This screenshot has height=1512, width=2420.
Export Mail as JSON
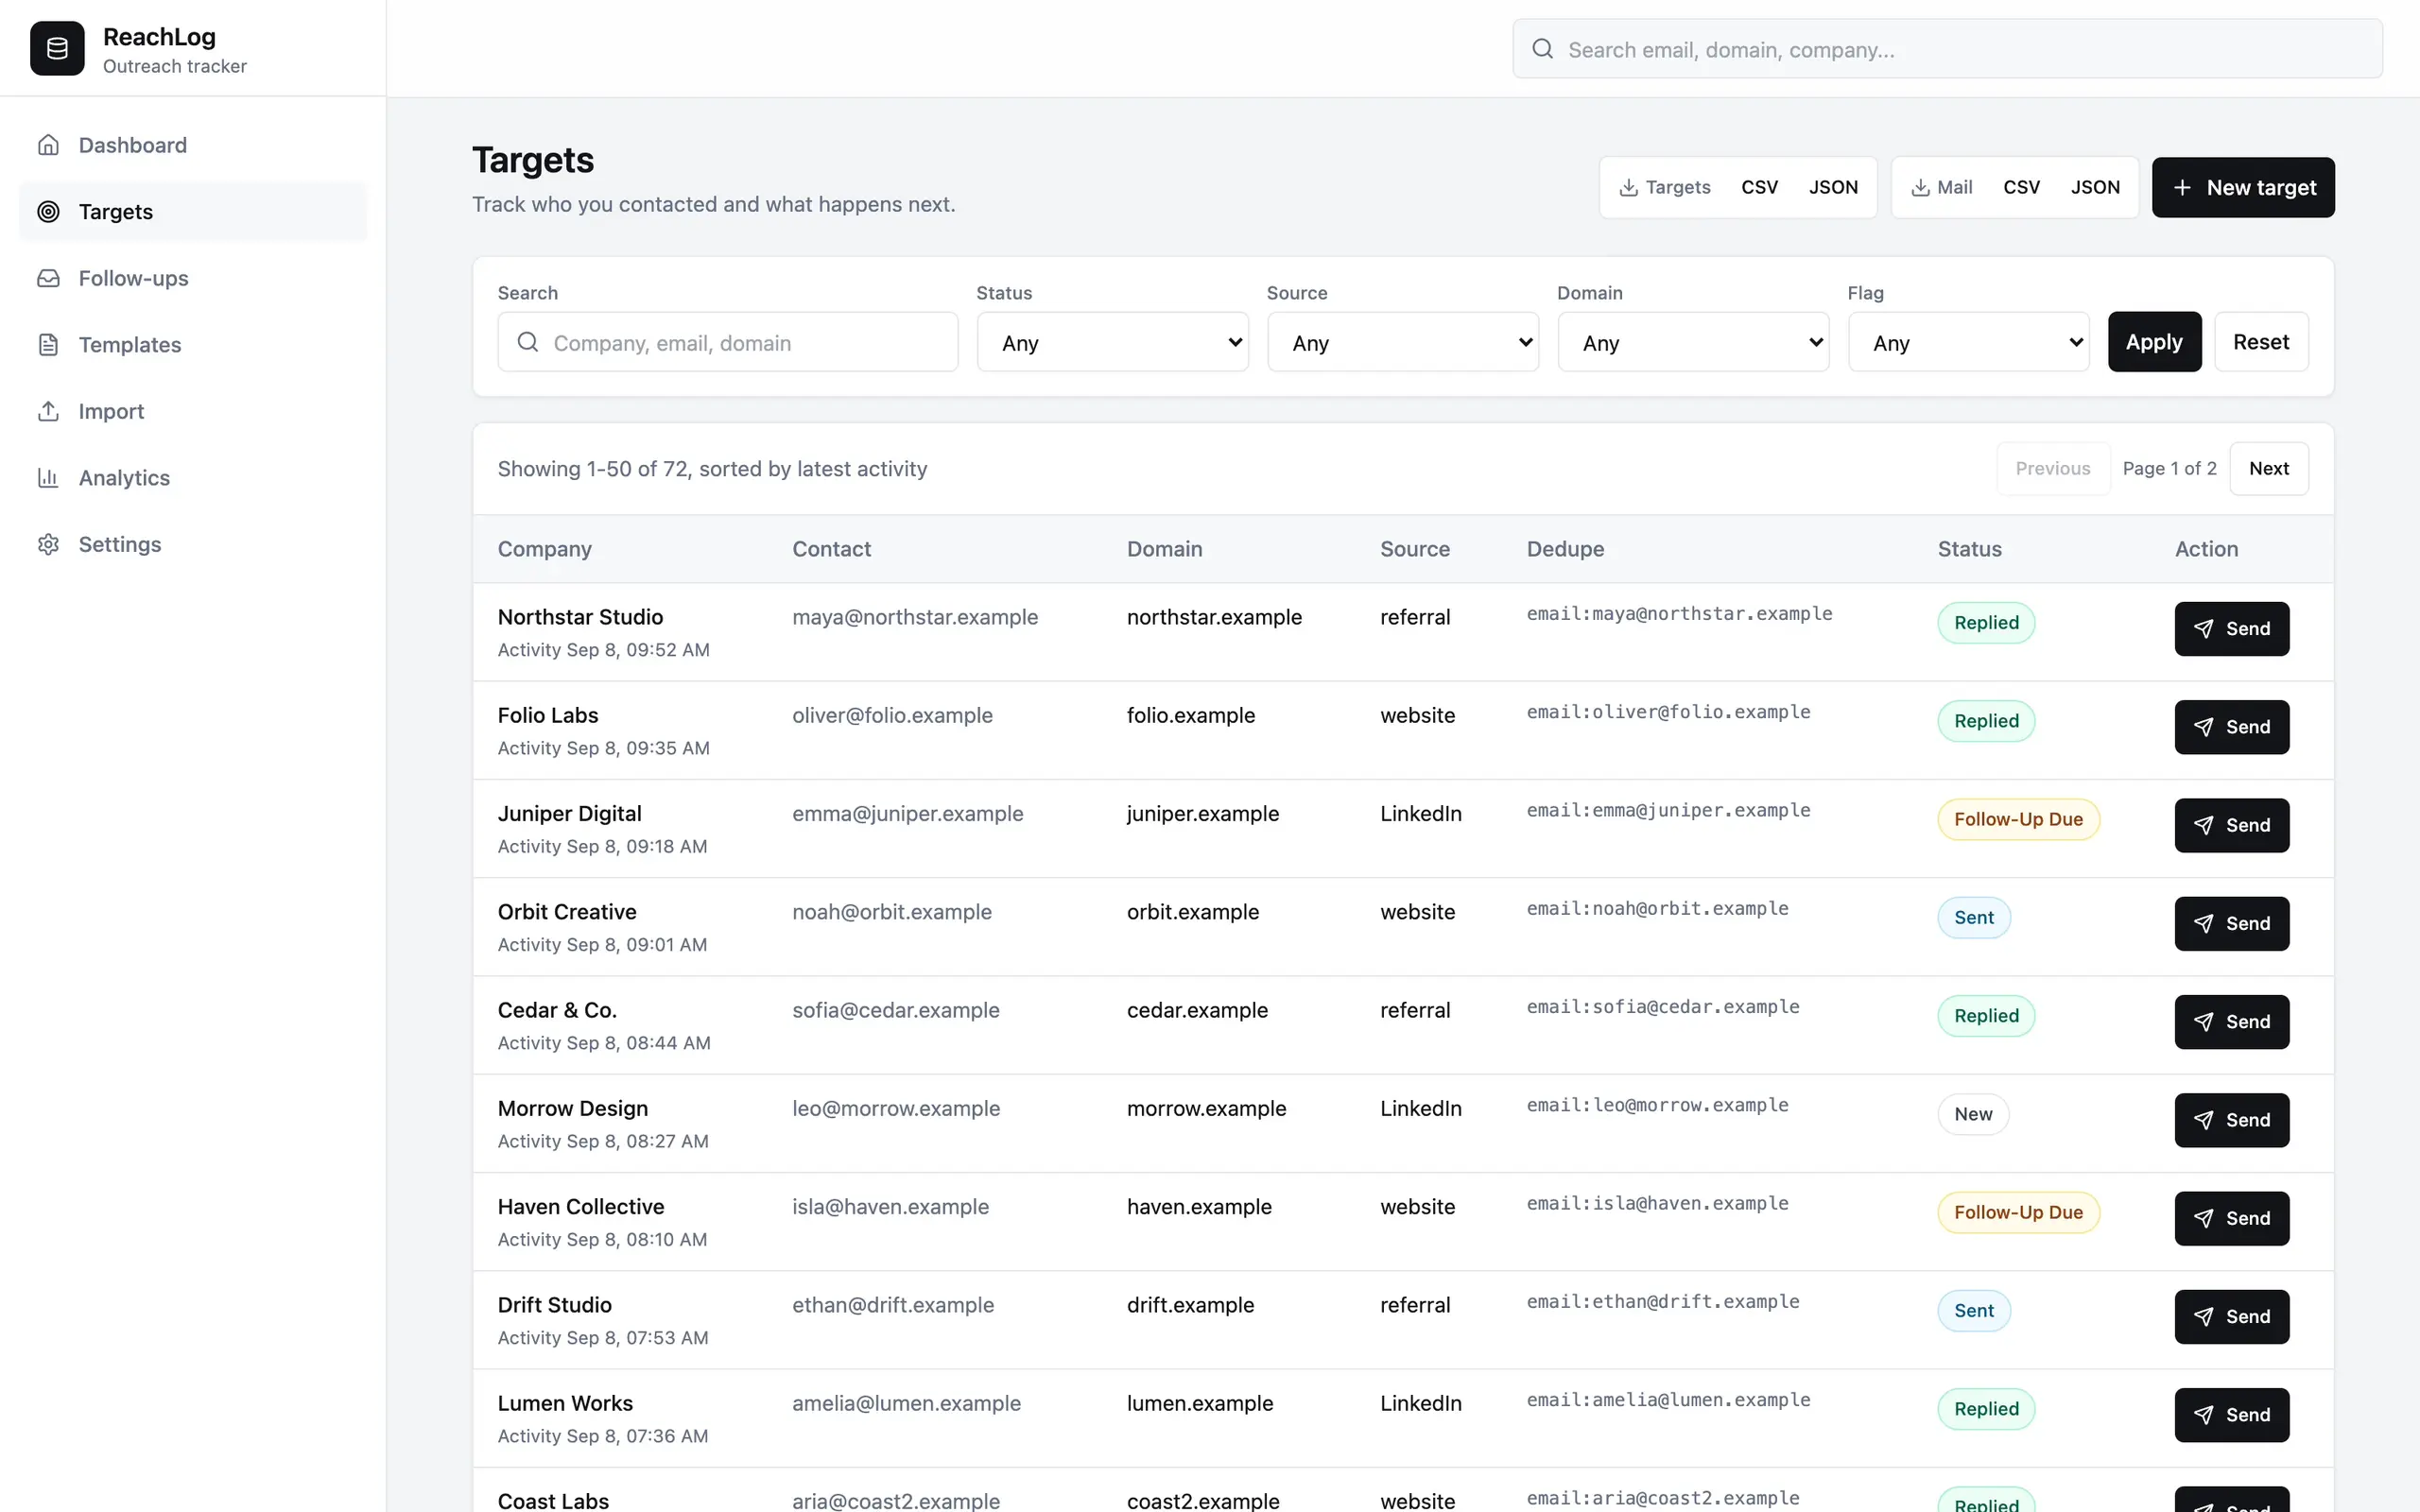click(2095, 187)
